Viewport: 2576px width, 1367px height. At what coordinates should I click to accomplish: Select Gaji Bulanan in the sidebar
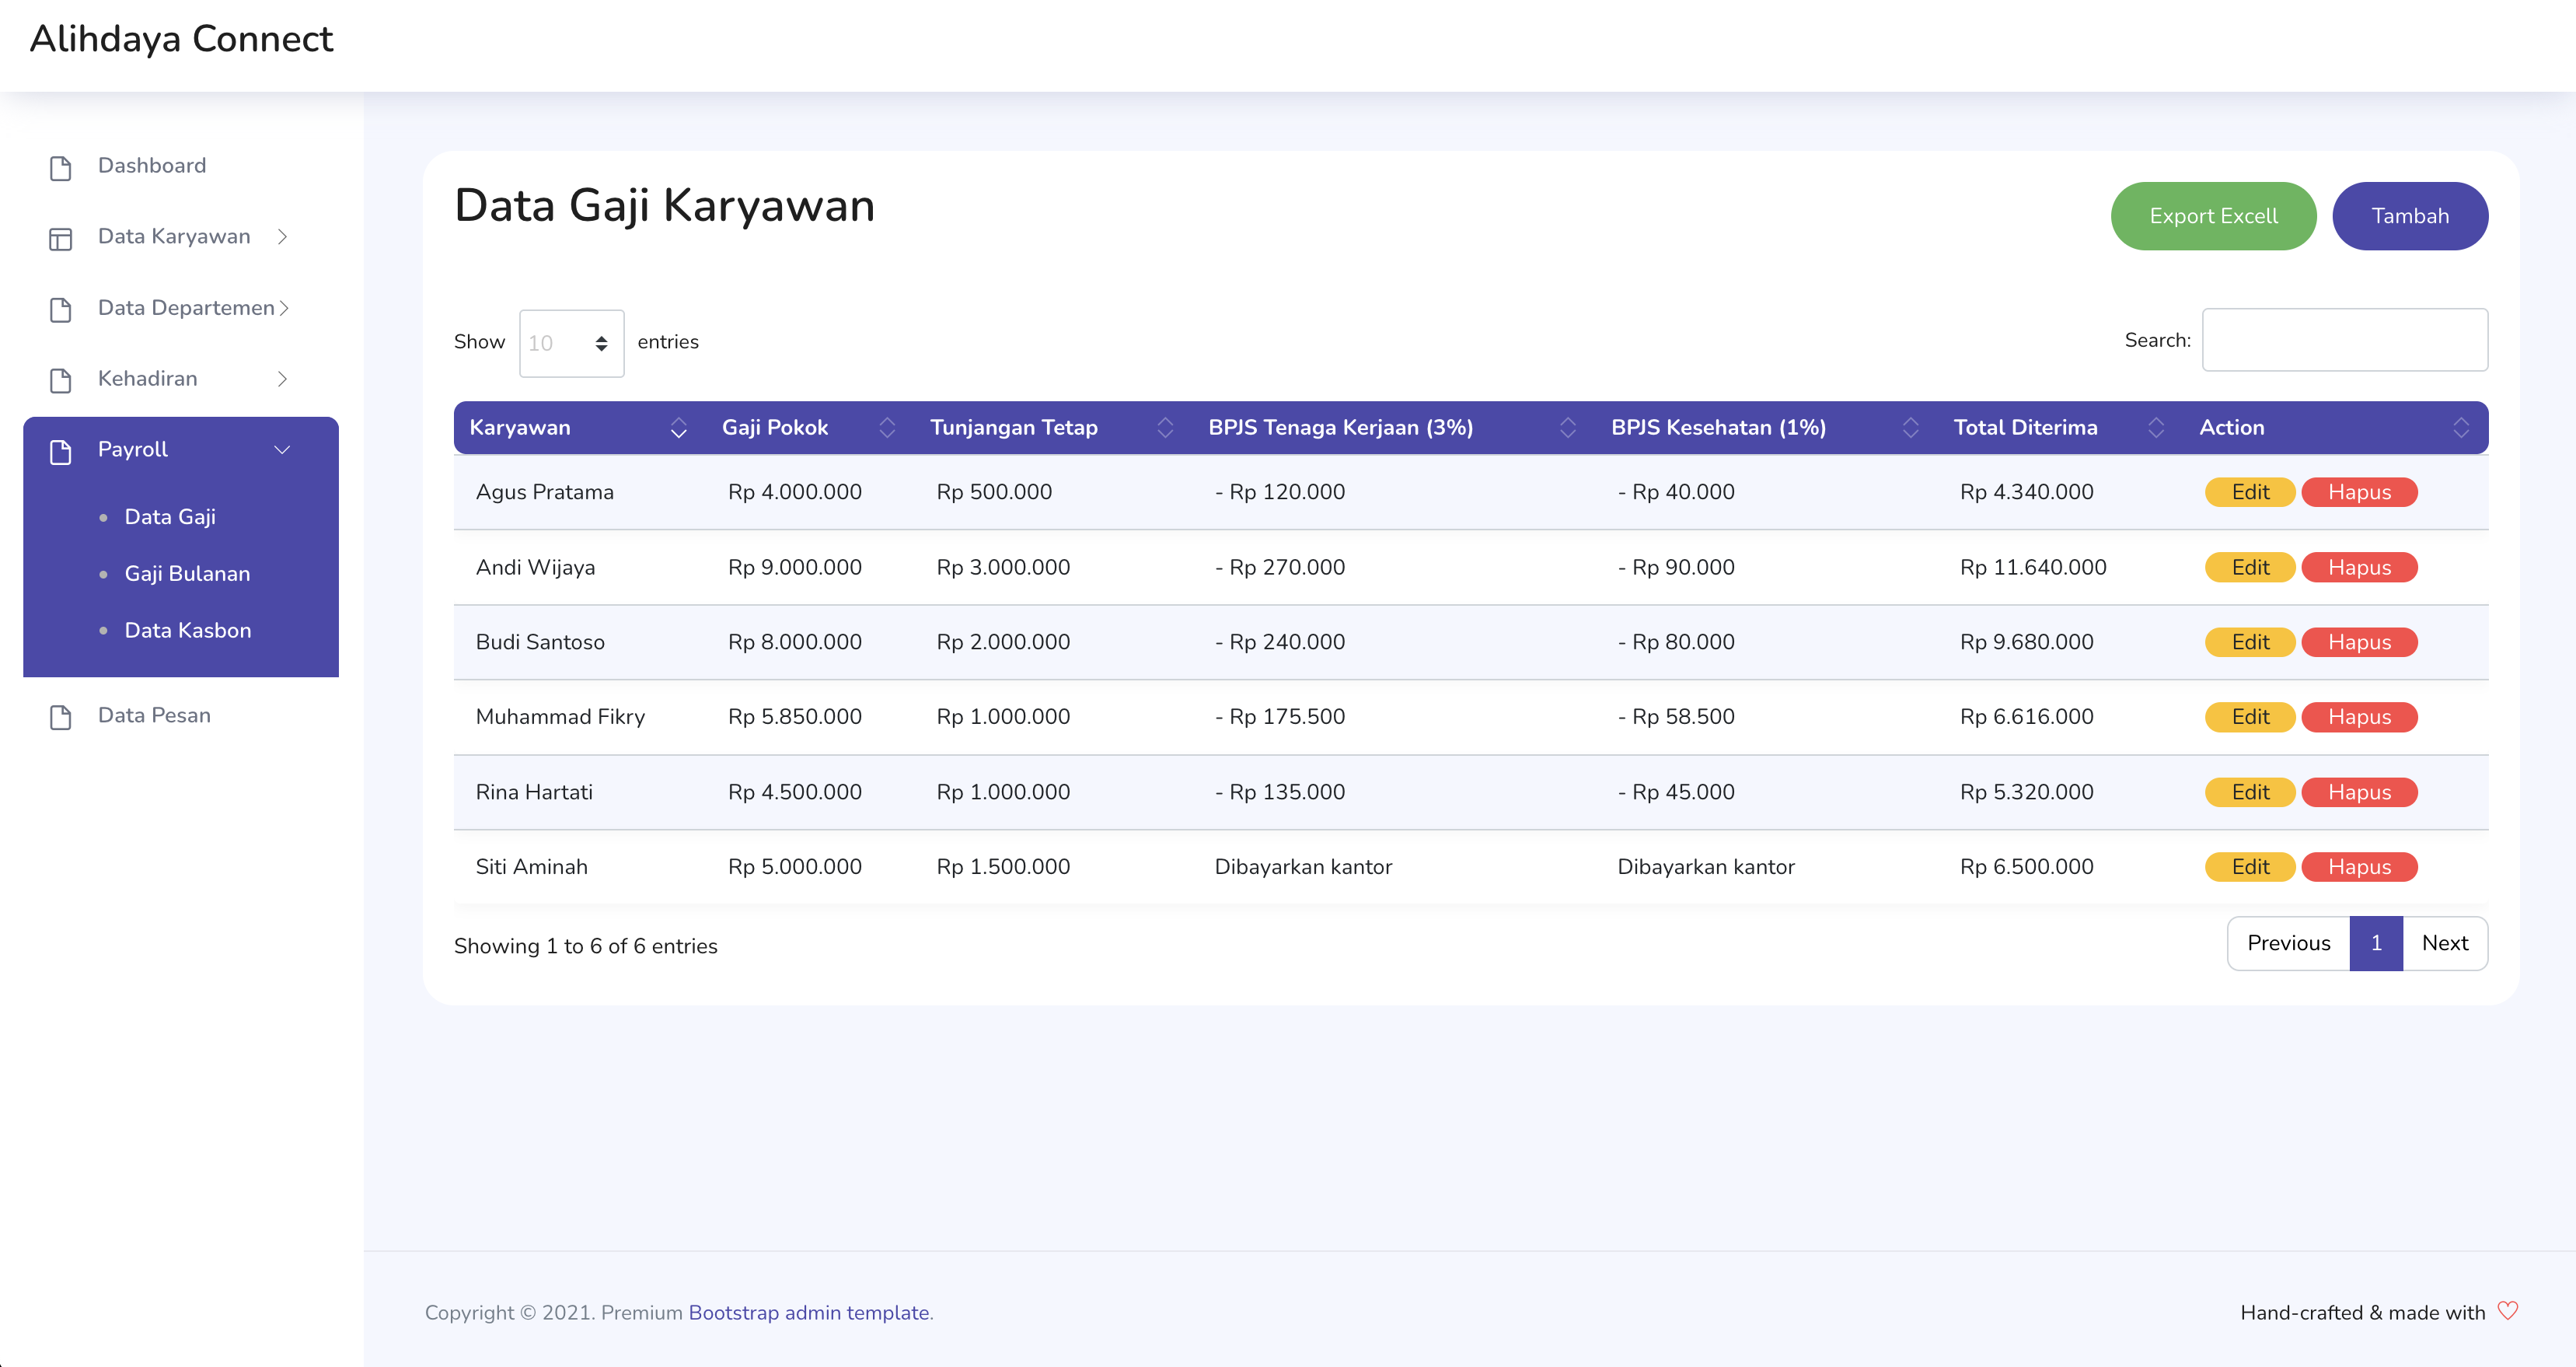pyautogui.click(x=187, y=574)
